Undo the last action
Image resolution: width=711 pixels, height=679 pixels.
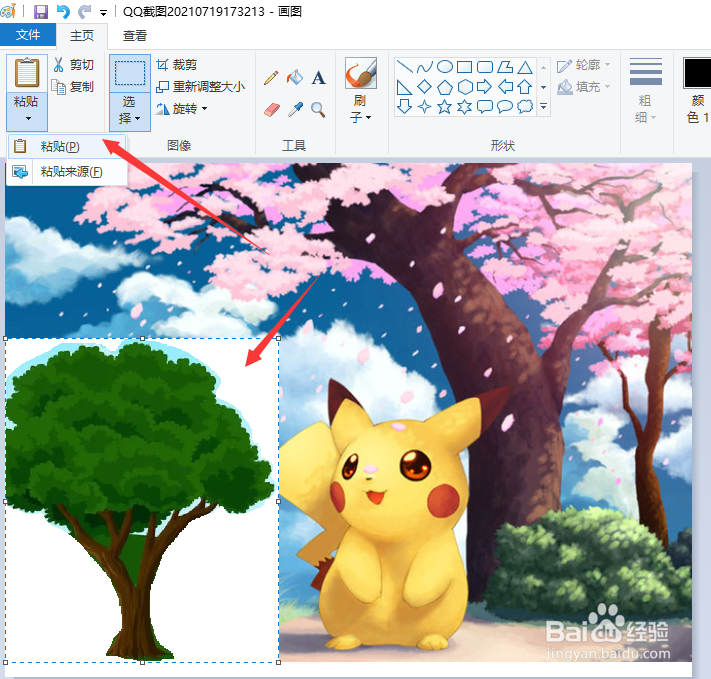coord(63,11)
